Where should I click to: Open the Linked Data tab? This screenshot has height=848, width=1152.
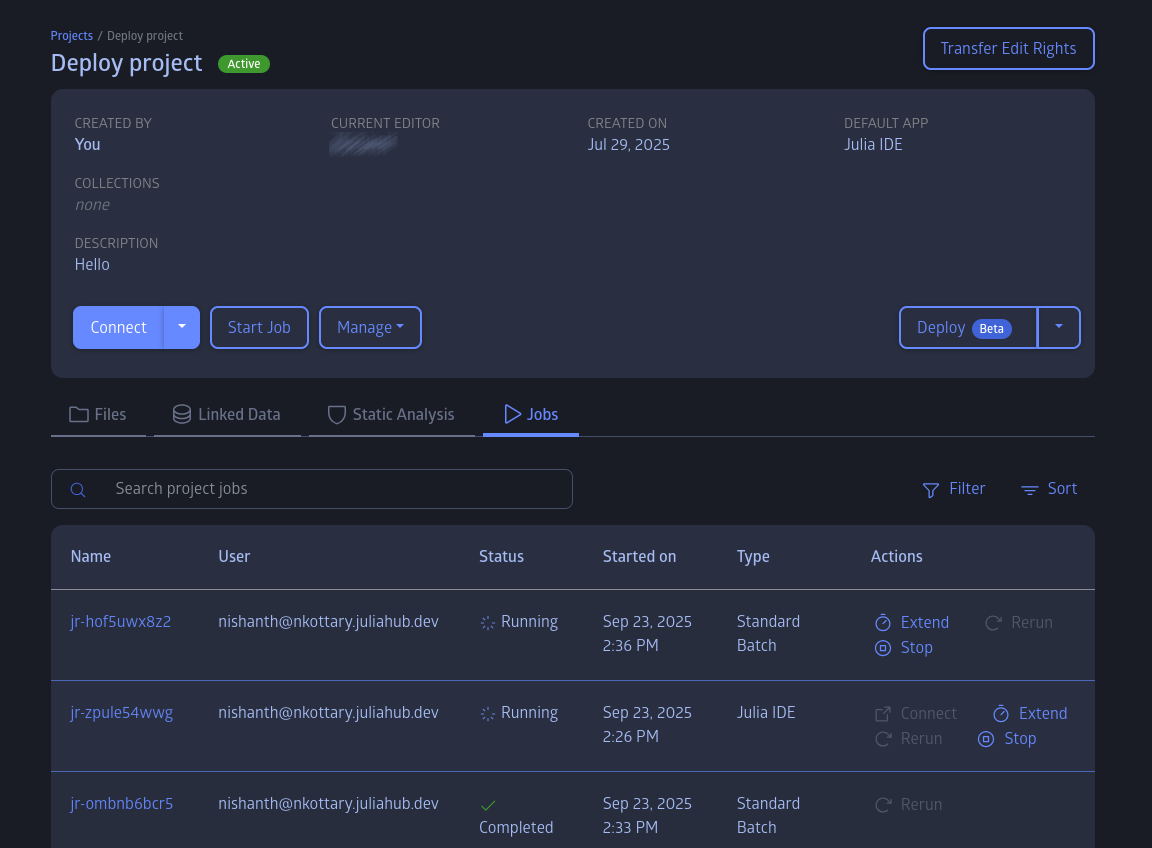(x=227, y=414)
